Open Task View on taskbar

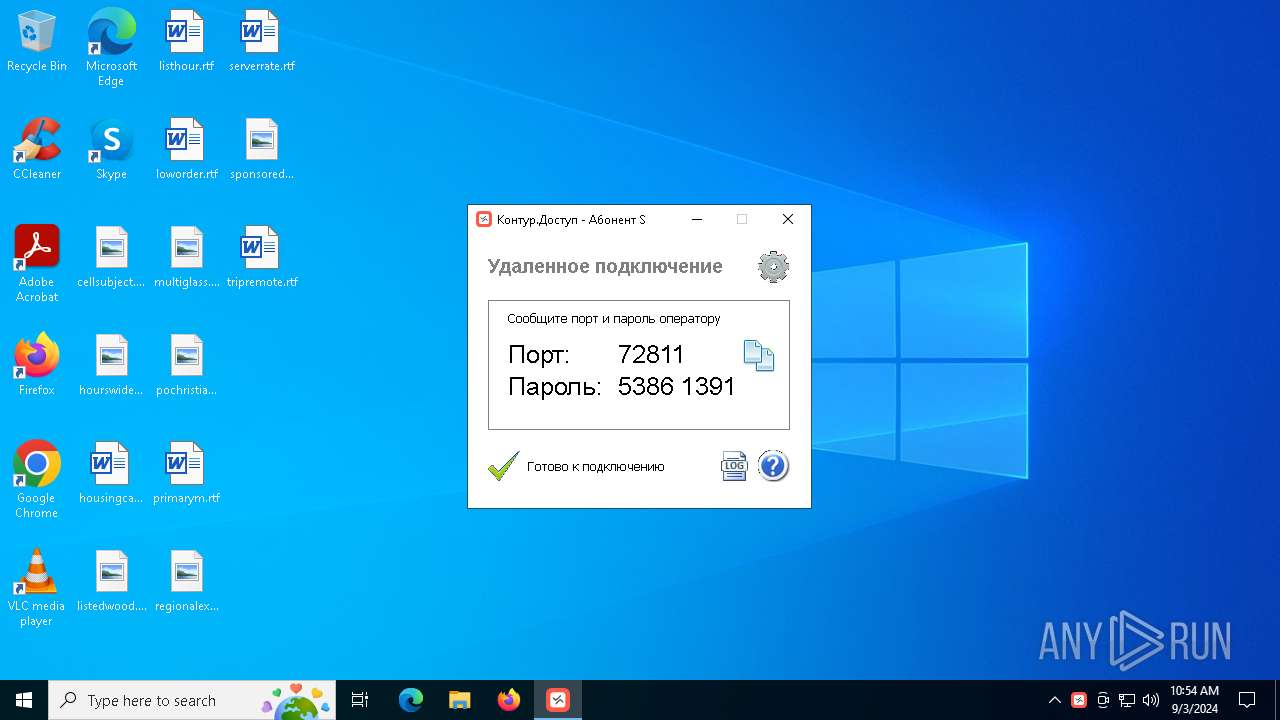(360, 700)
